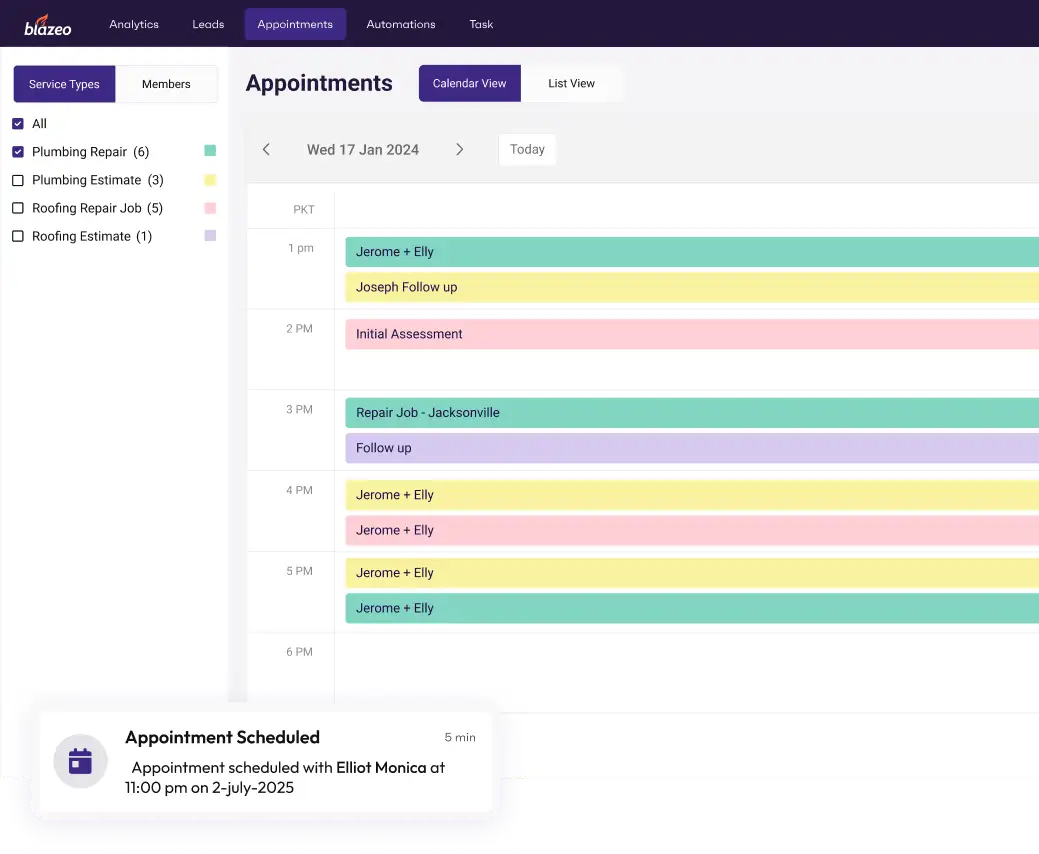This screenshot has height=854, width=1039.
Task: Click the pink Roofing Repair Job swatch
Action: [x=210, y=208]
